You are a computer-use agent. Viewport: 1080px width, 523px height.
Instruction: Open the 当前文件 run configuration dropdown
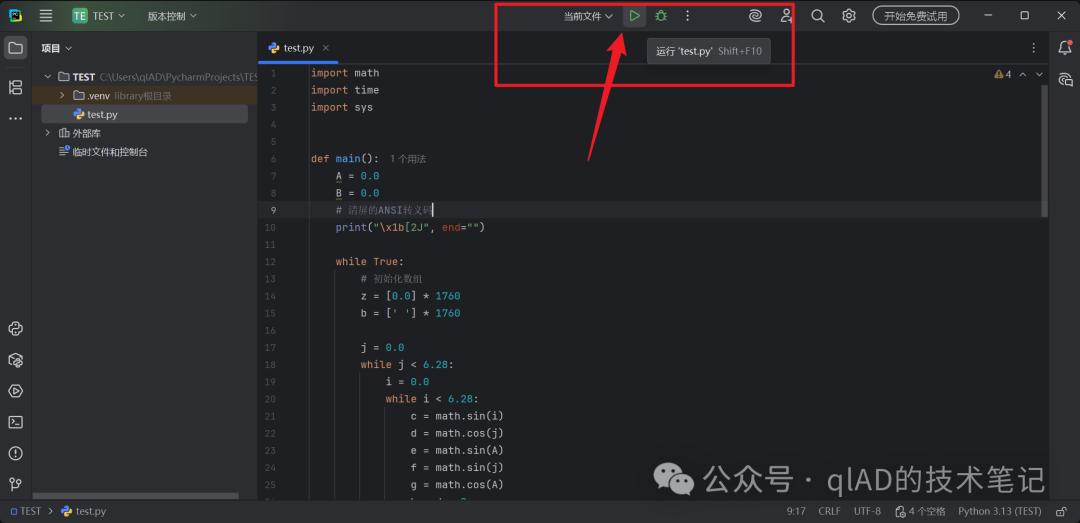click(x=588, y=16)
